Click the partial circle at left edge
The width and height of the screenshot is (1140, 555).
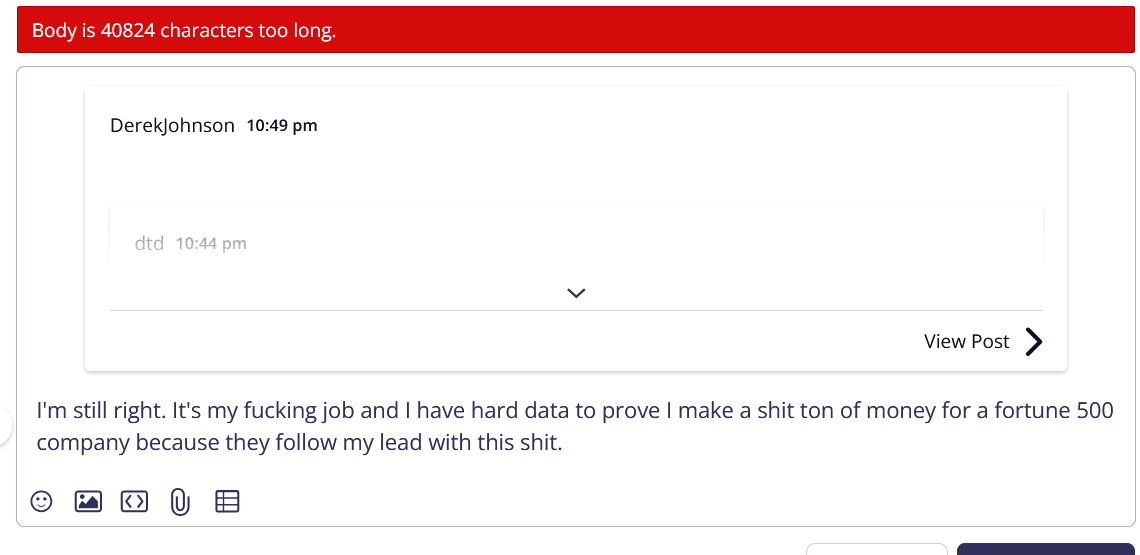(x=5, y=427)
